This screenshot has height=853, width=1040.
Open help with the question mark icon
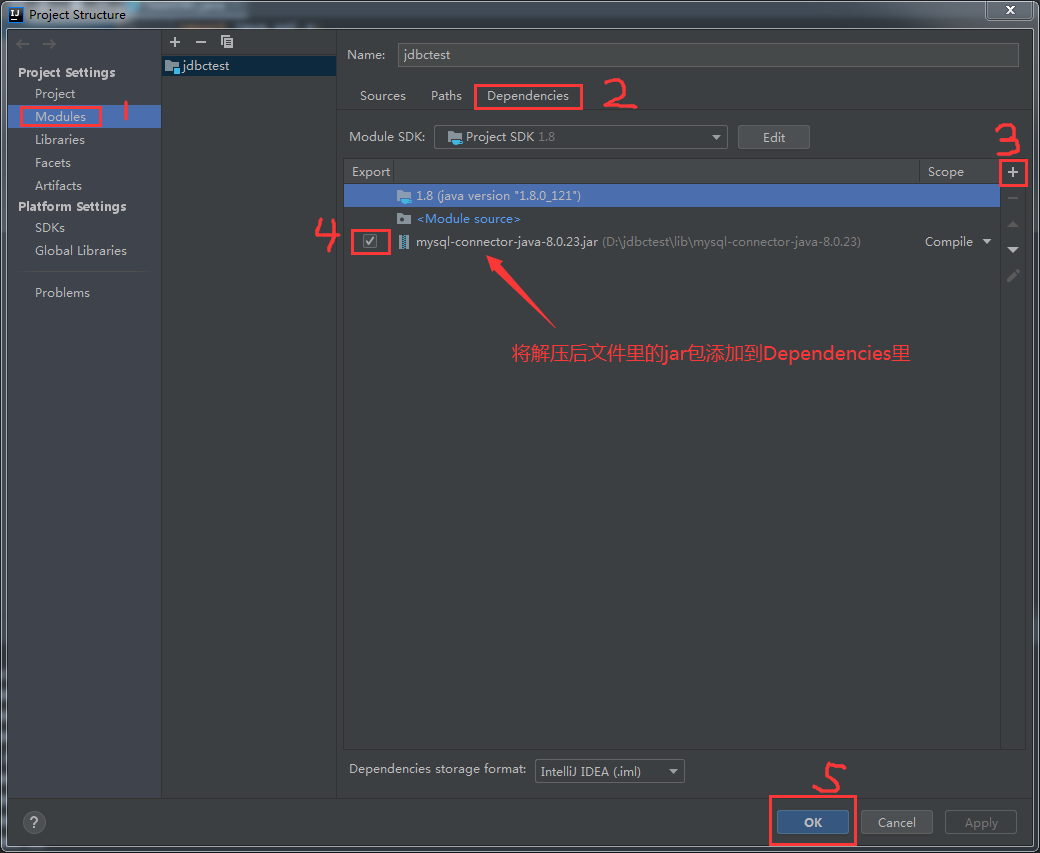click(34, 822)
